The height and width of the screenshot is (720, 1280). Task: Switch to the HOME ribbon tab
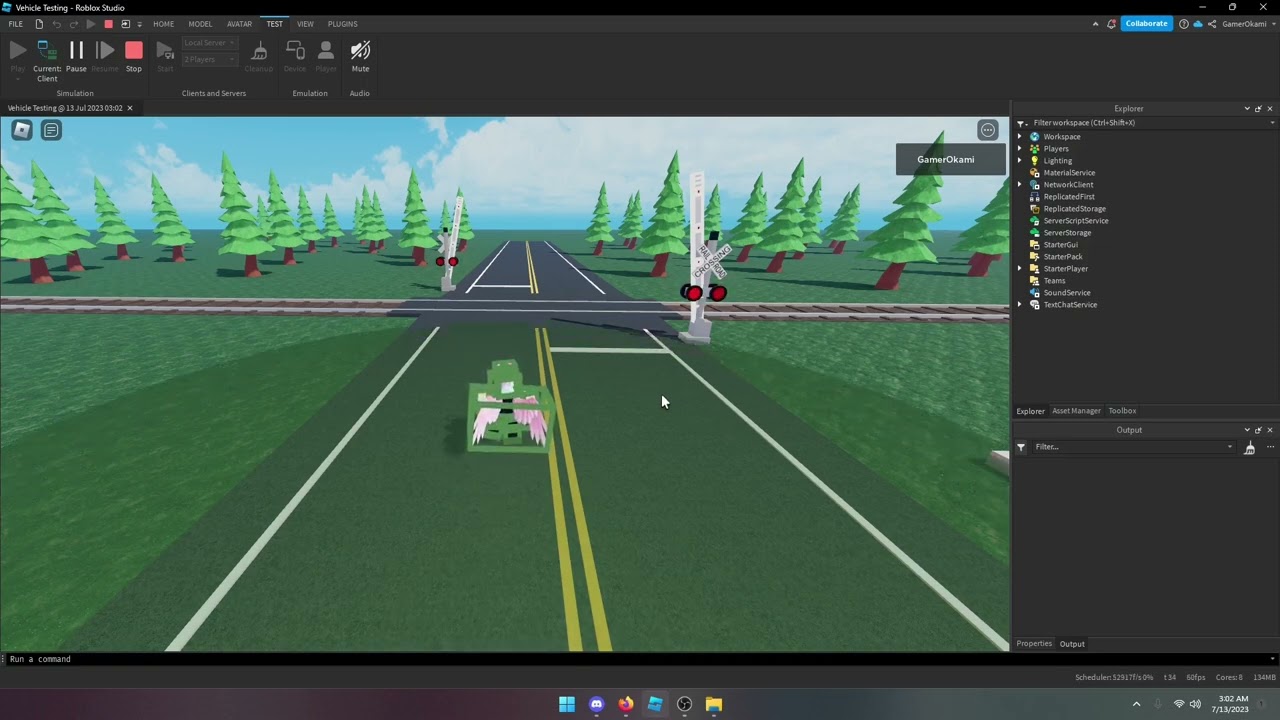click(x=163, y=24)
